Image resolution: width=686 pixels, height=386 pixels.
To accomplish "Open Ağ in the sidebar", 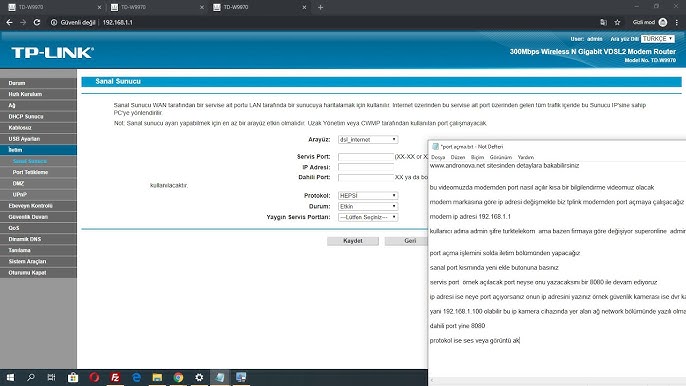I will pos(38,105).
